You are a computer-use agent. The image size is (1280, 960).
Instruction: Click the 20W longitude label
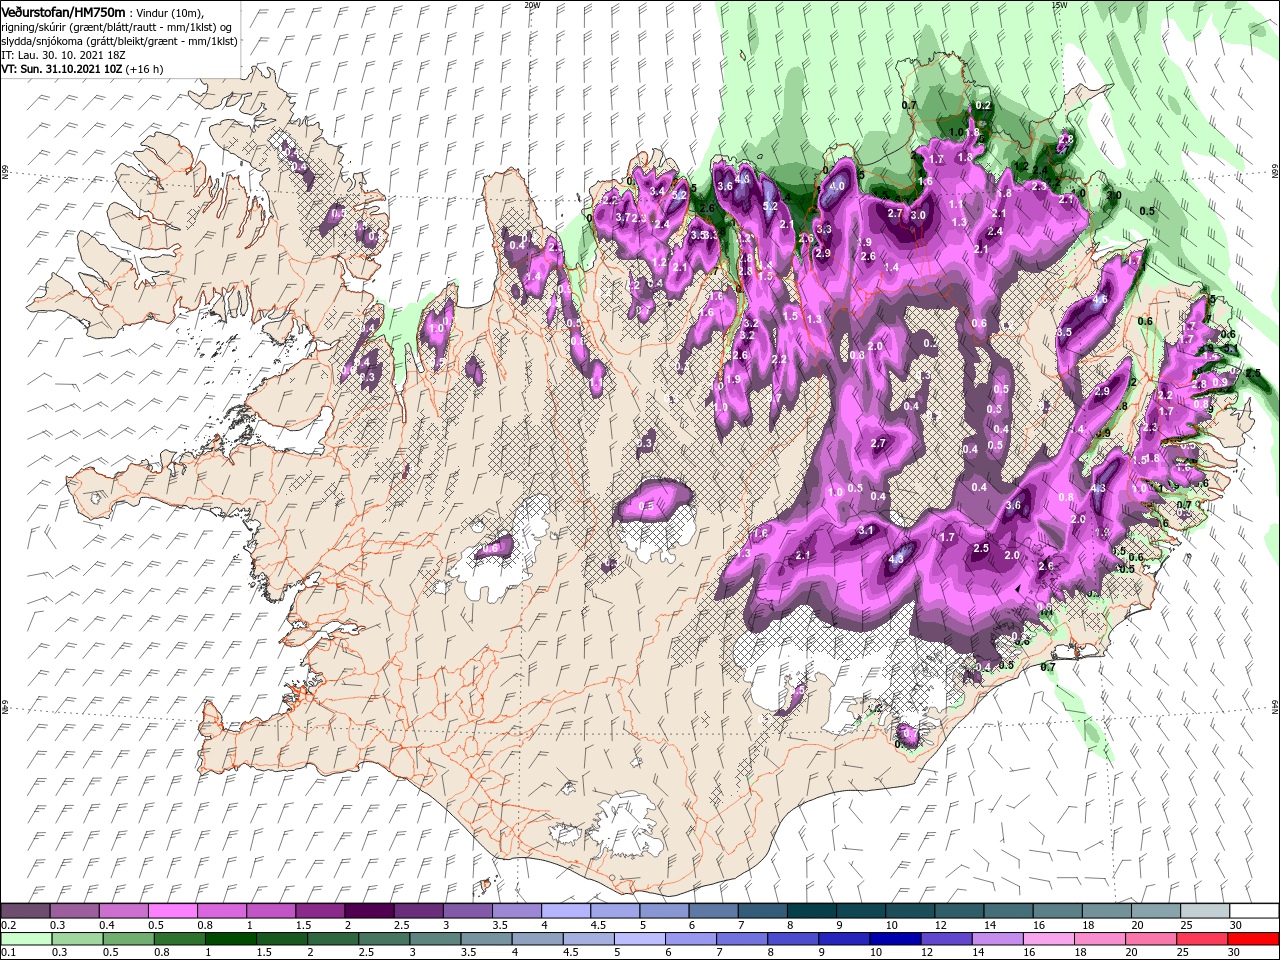click(x=532, y=5)
